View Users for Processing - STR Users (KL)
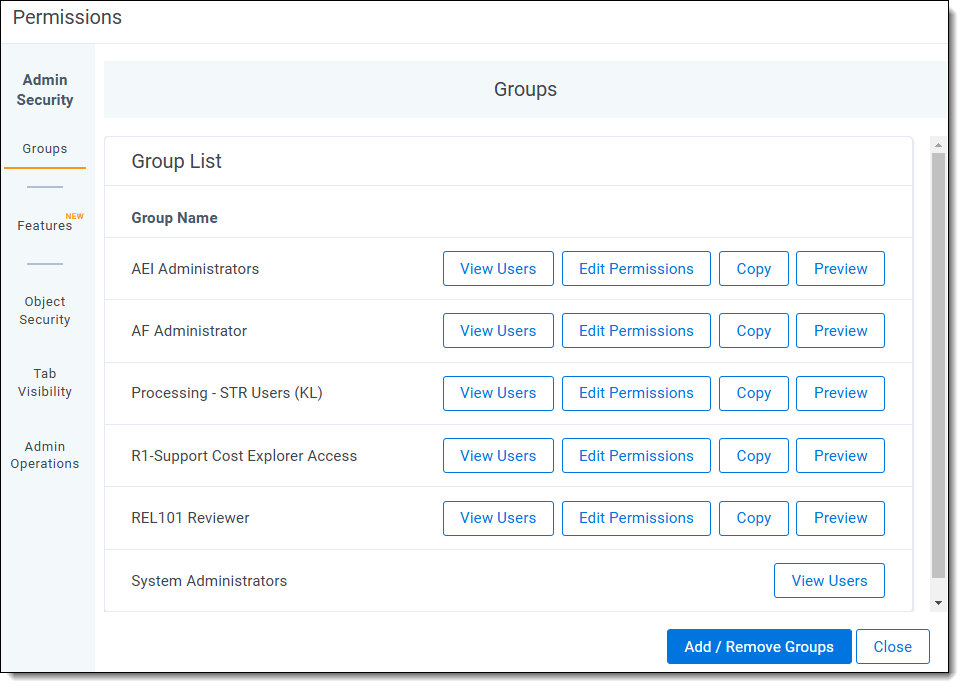The width and height of the screenshot is (964, 688). 498,393
